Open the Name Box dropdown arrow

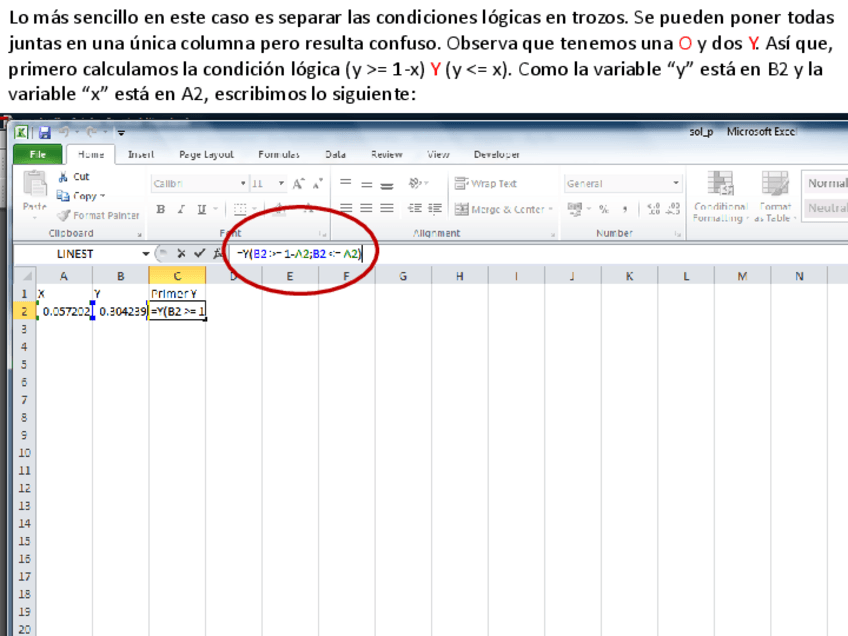[x=147, y=254]
